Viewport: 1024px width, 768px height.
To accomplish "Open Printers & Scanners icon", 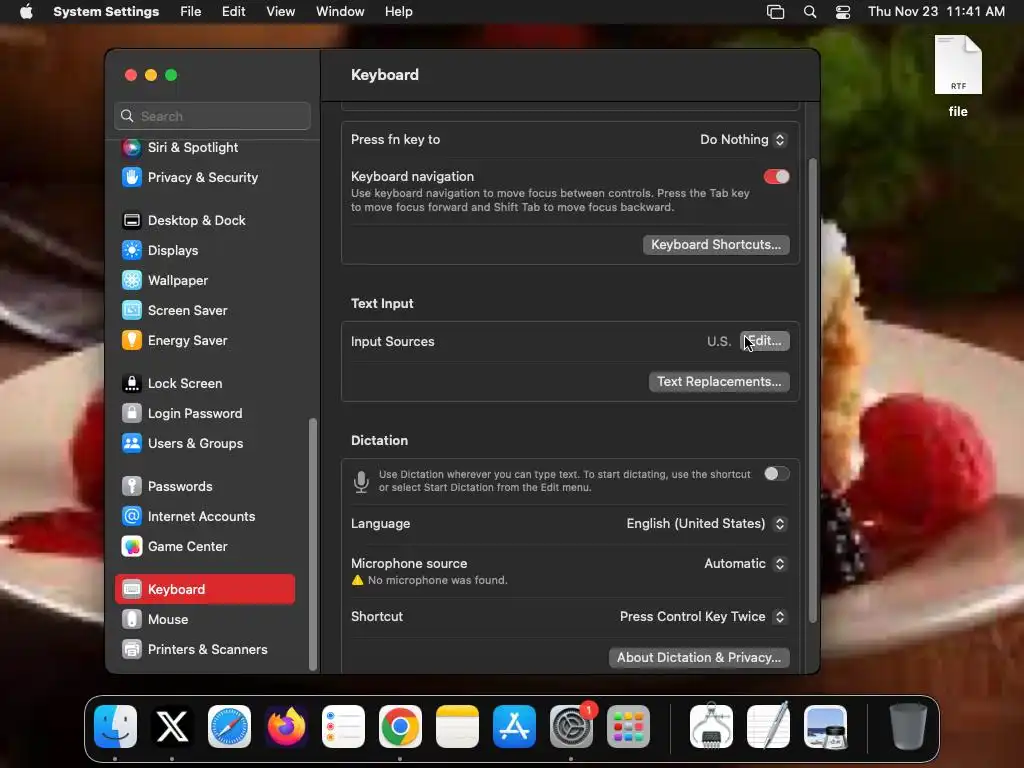I will click(x=132, y=650).
